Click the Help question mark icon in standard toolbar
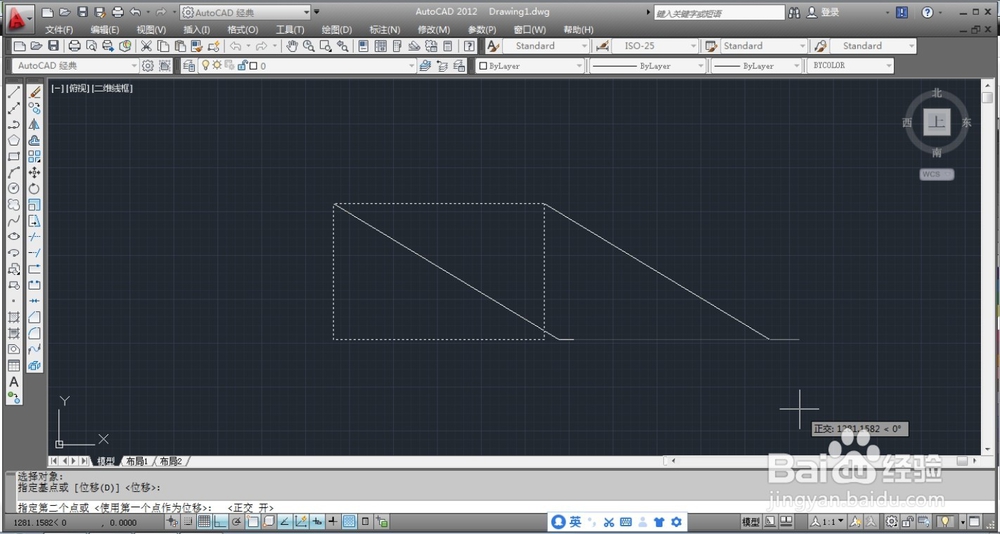 tap(469, 46)
